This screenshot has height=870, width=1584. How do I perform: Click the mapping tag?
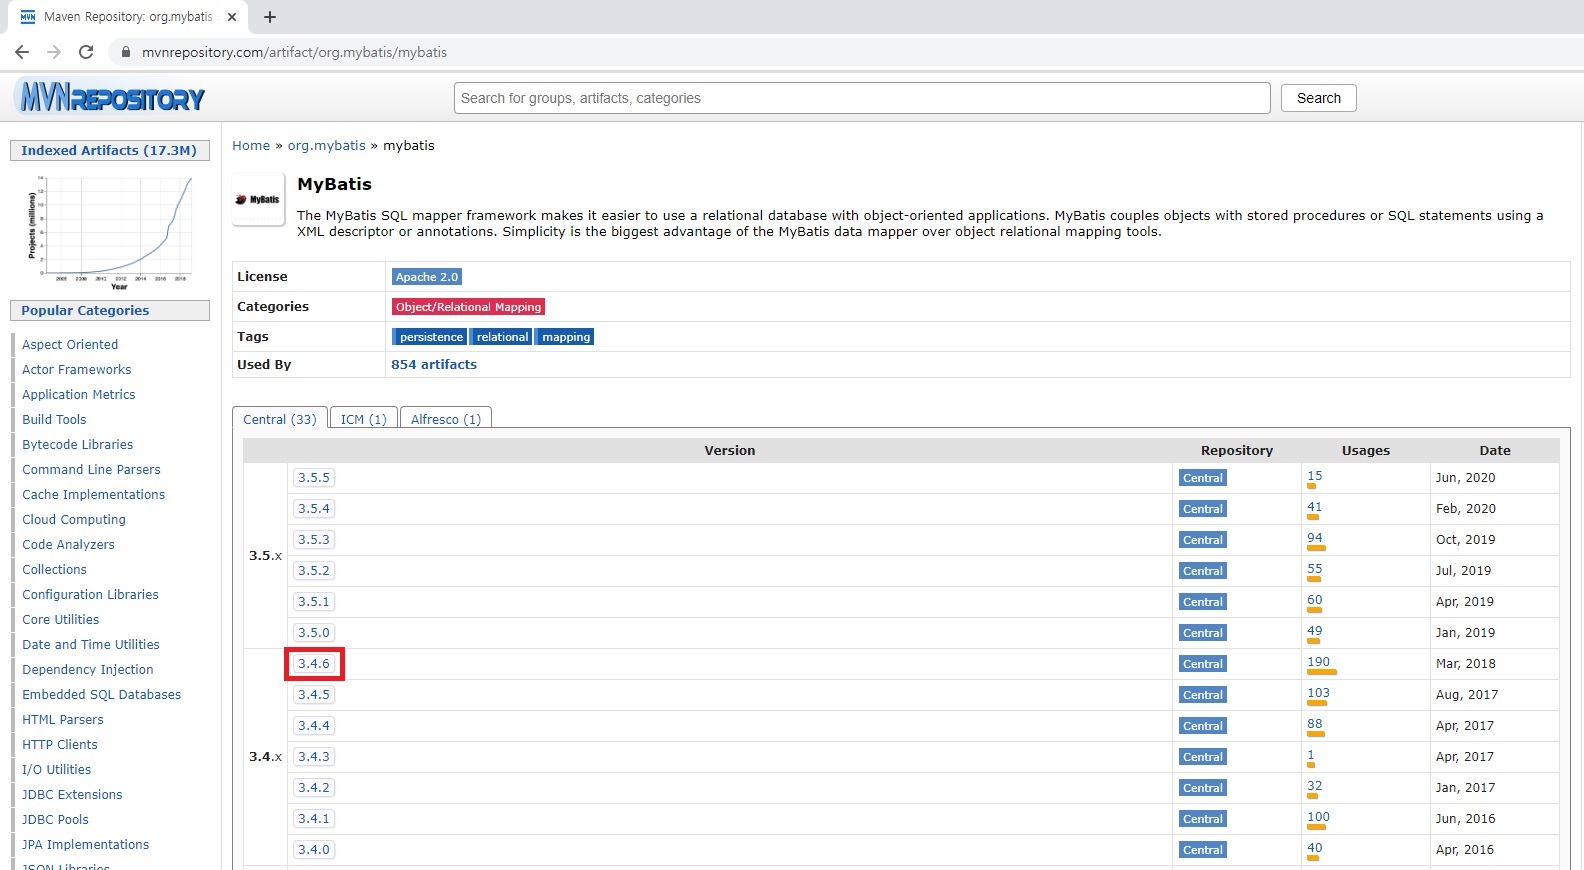(565, 337)
